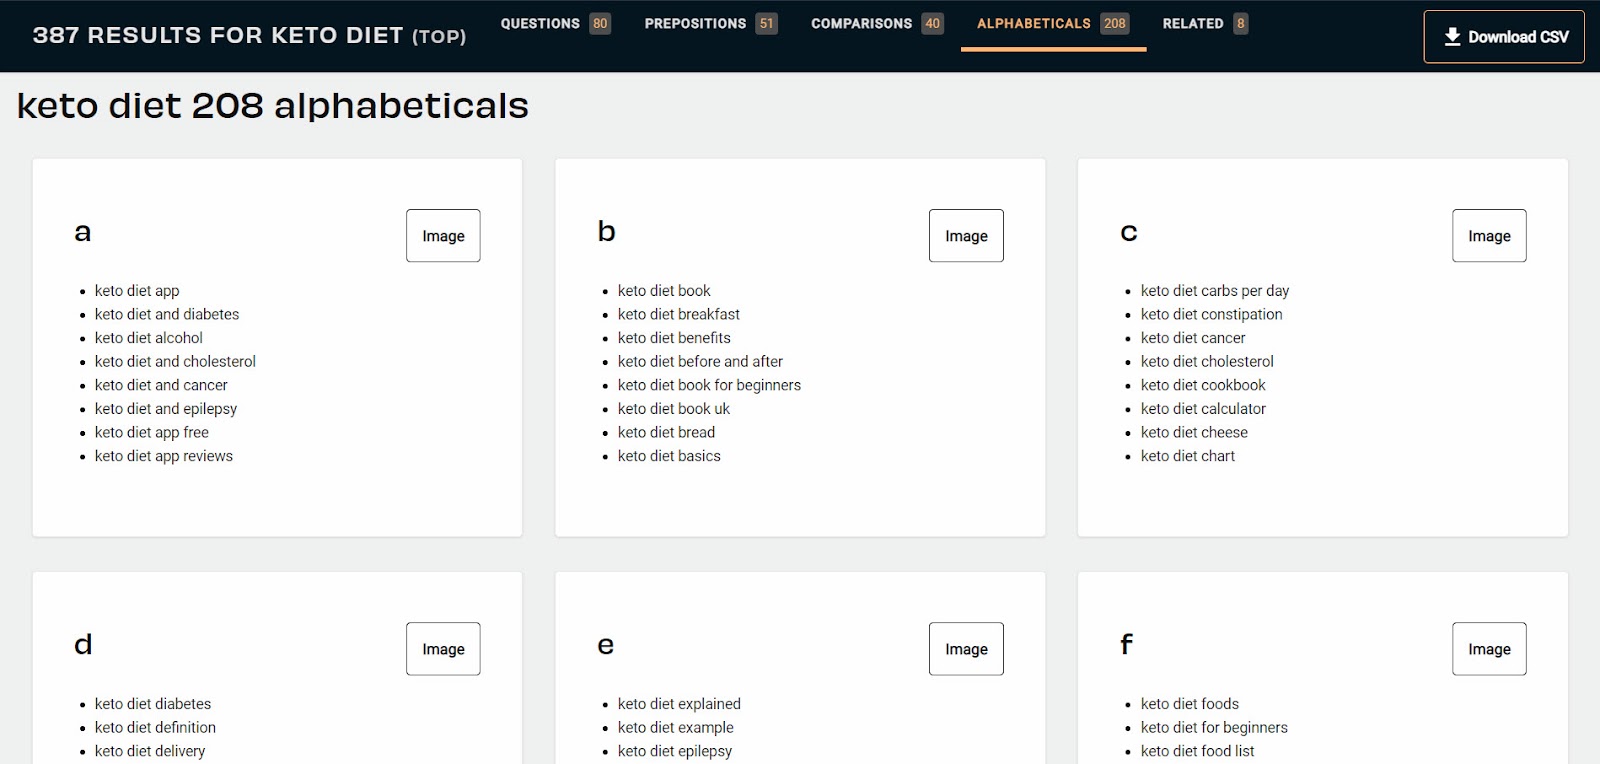Click 'keto diet book uk' keyword
1600x764 pixels.
[674, 409]
